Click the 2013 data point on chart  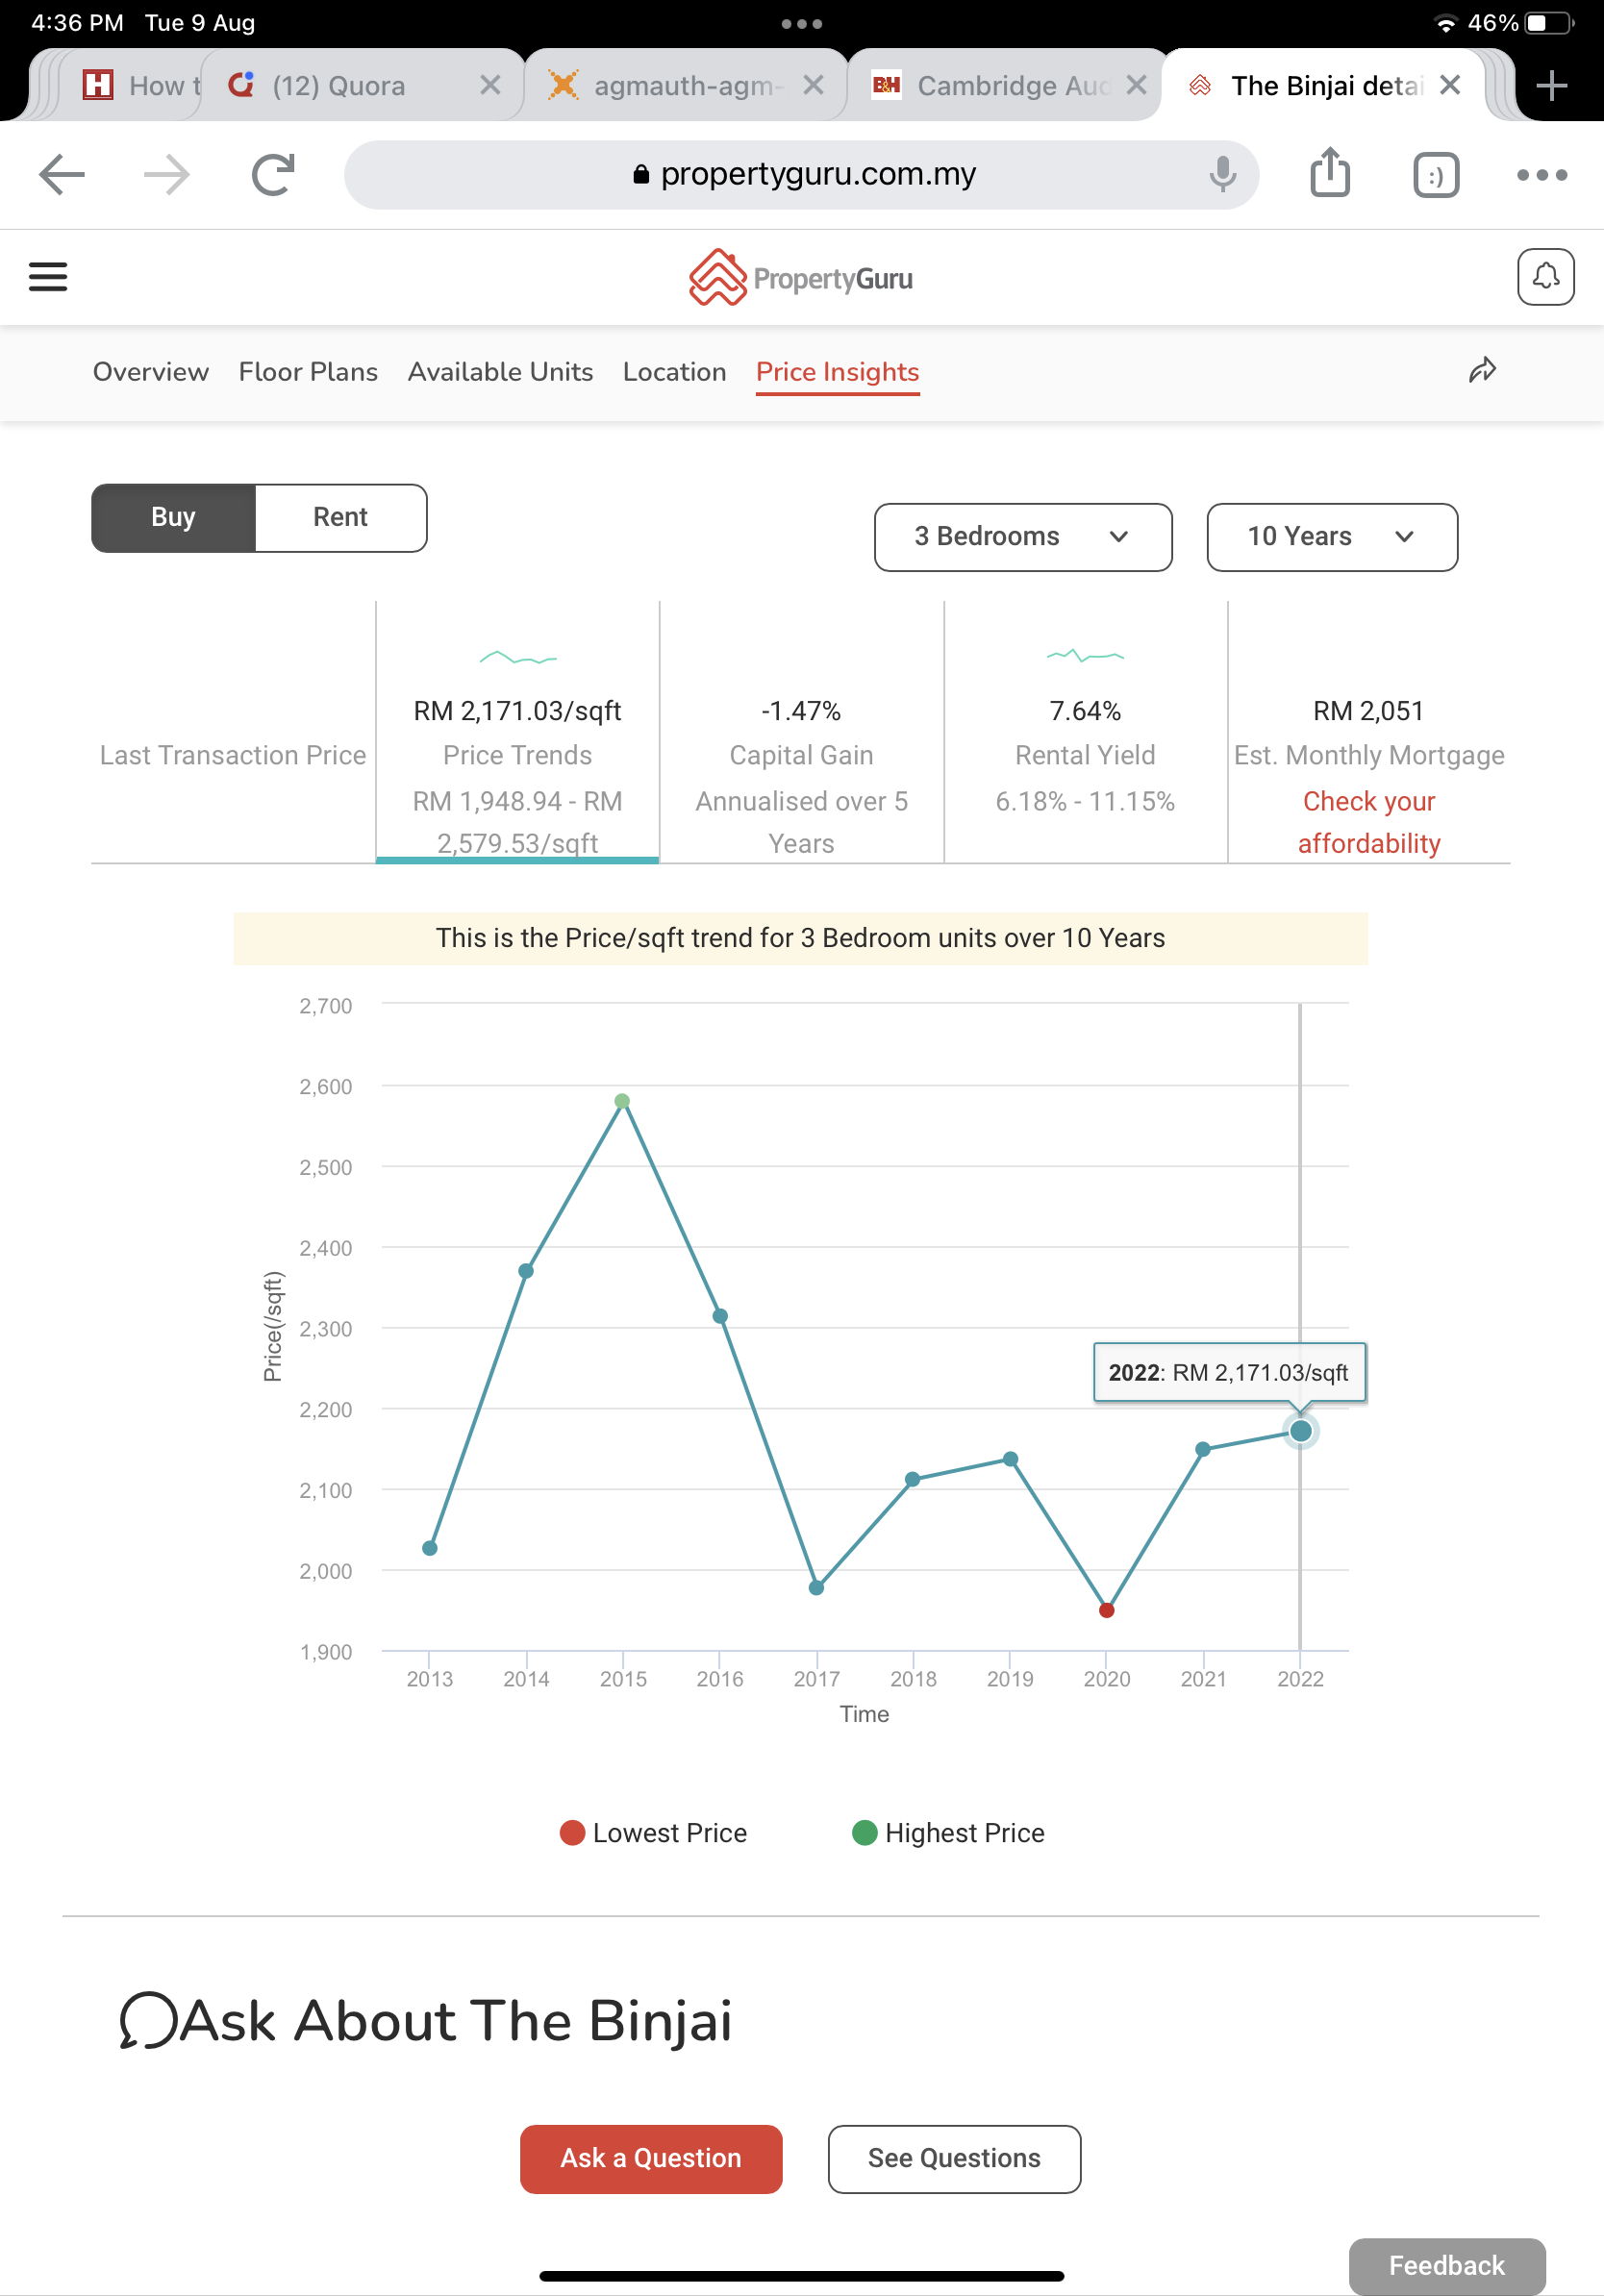[x=430, y=1548]
